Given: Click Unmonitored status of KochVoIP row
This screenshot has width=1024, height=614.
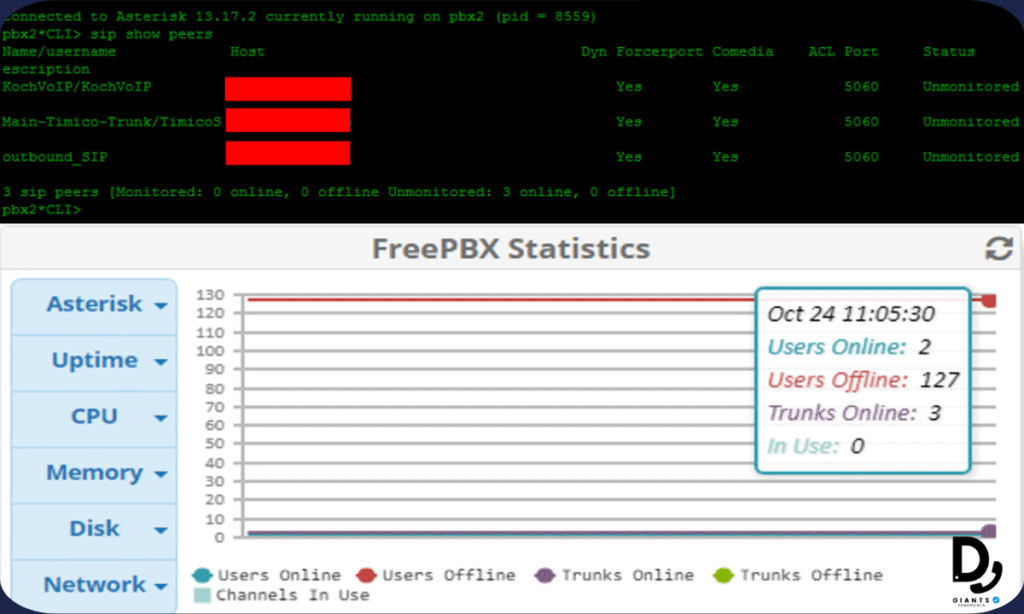Looking at the screenshot, I should click(x=970, y=87).
